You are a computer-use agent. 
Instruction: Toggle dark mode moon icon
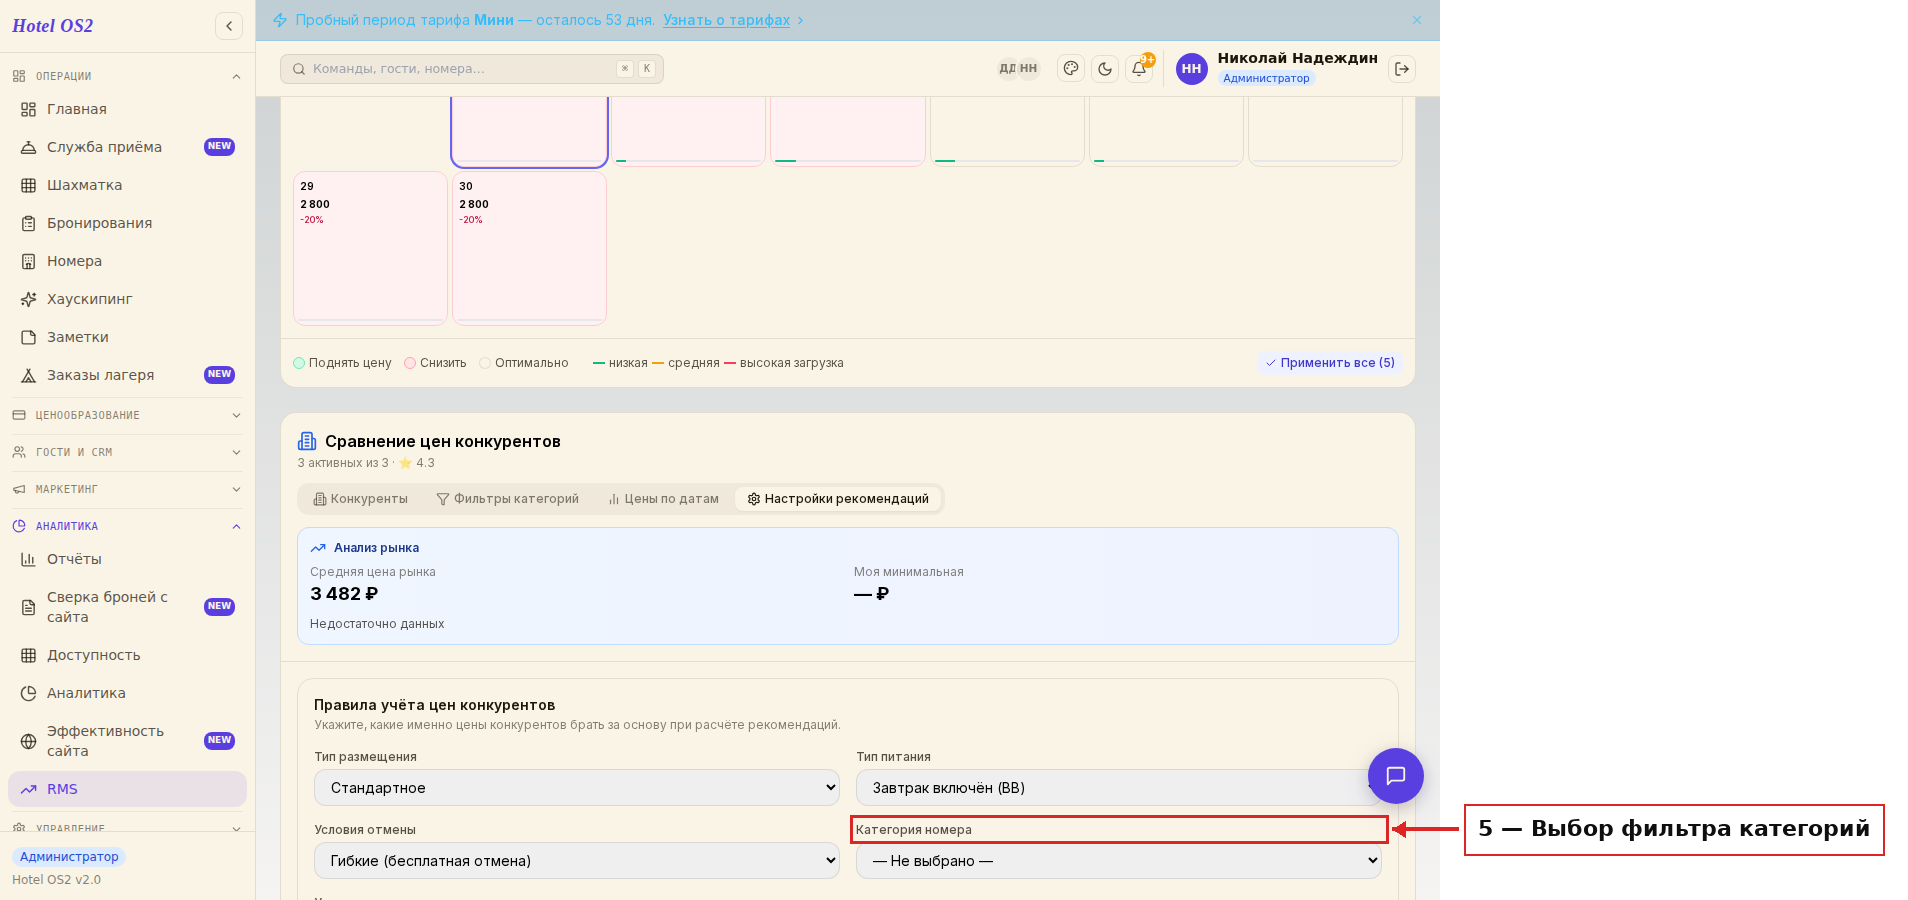point(1104,69)
